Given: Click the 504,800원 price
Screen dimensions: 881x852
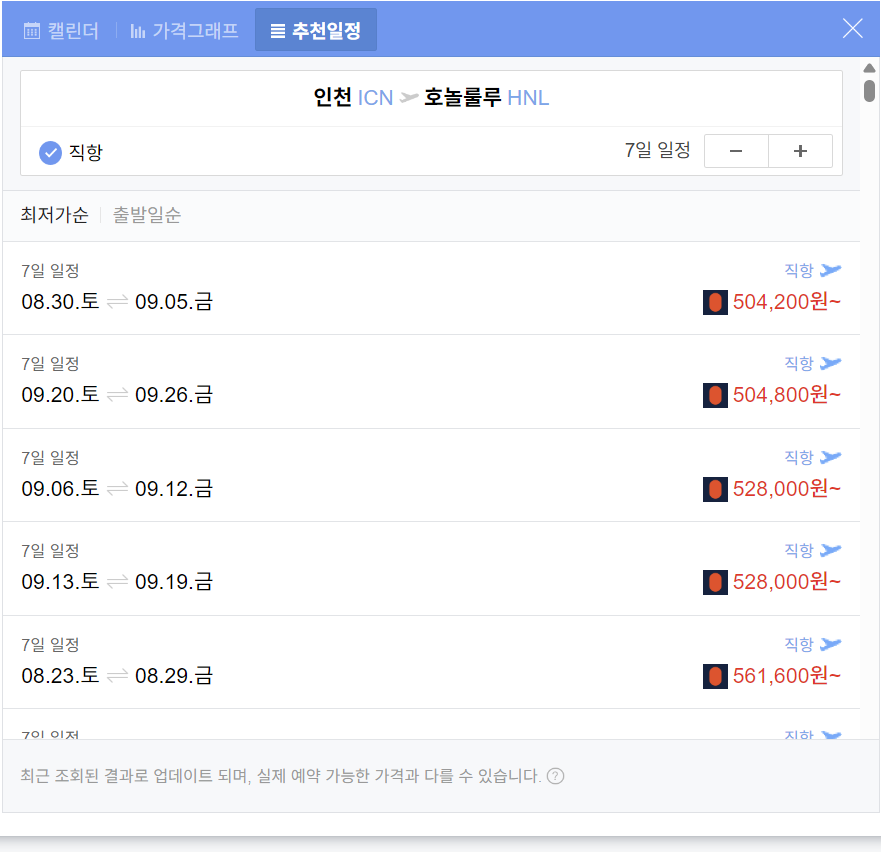Looking at the screenshot, I should pyautogui.click(x=787, y=395).
